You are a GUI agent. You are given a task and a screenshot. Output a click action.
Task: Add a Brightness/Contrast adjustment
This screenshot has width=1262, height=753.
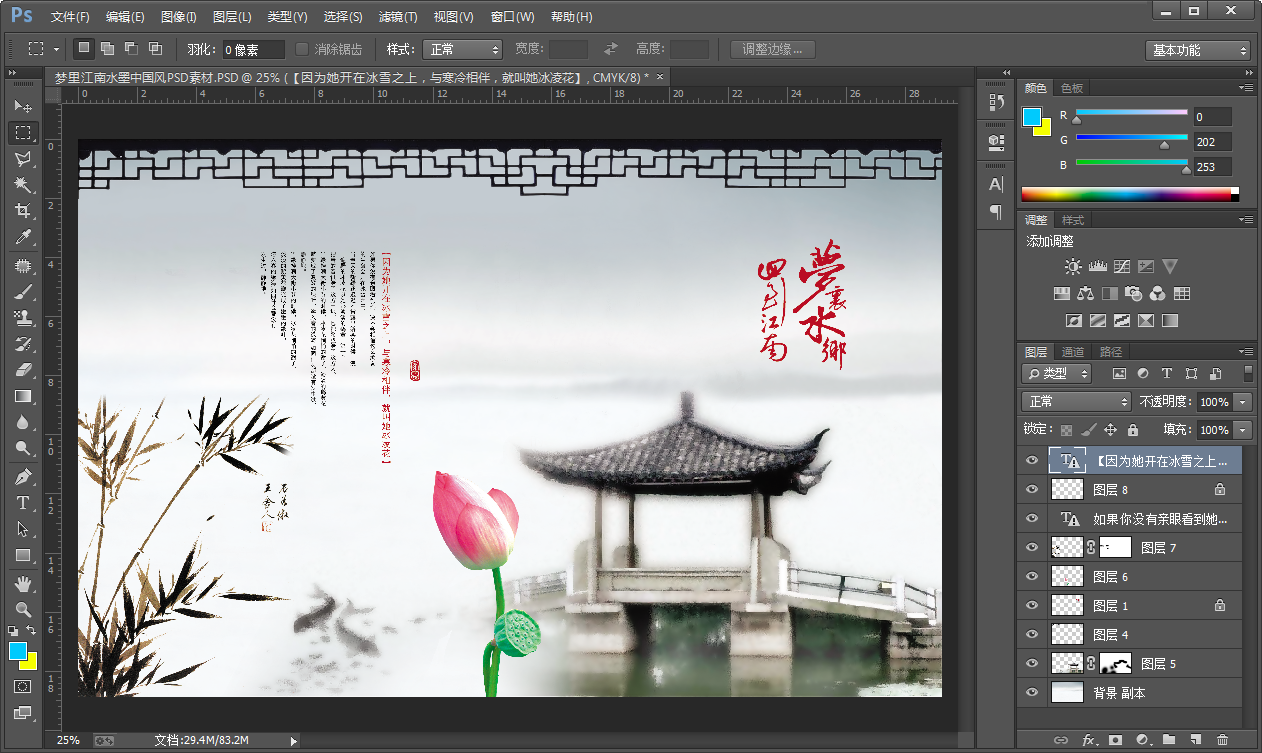[x=1073, y=267]
